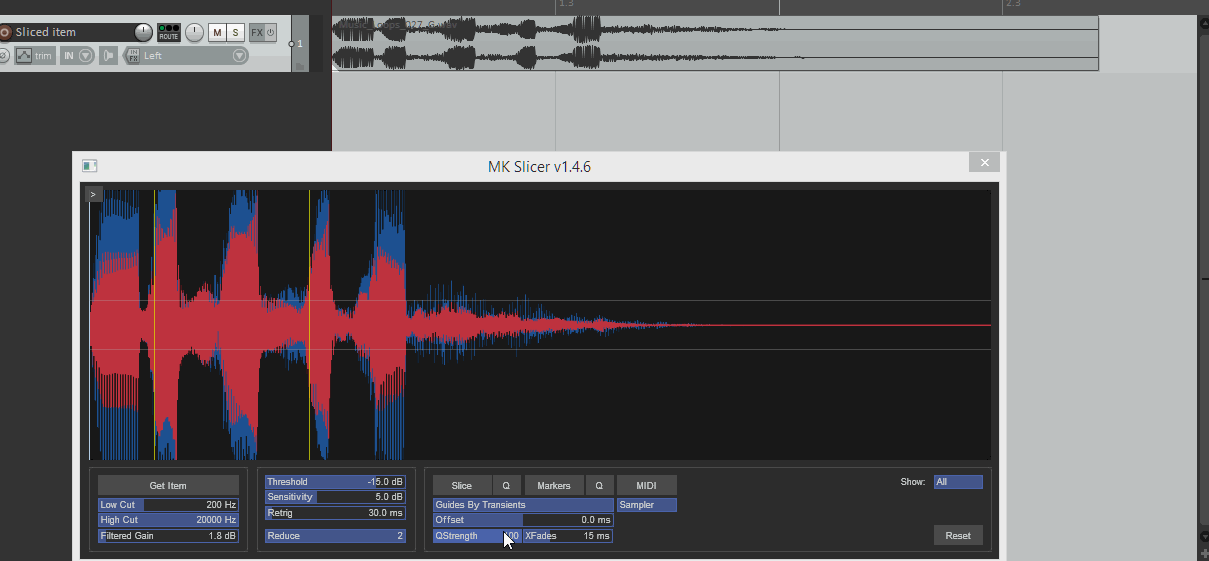Image resolution: width=1209 pixels, height=561 pixels.
Task: Click the track envelope trim icon
Action: [24, 56]
